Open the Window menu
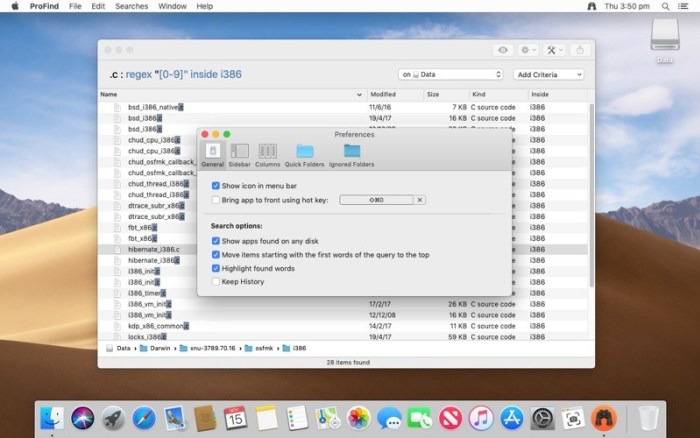The image size is (700, 438). pos(172,6)
